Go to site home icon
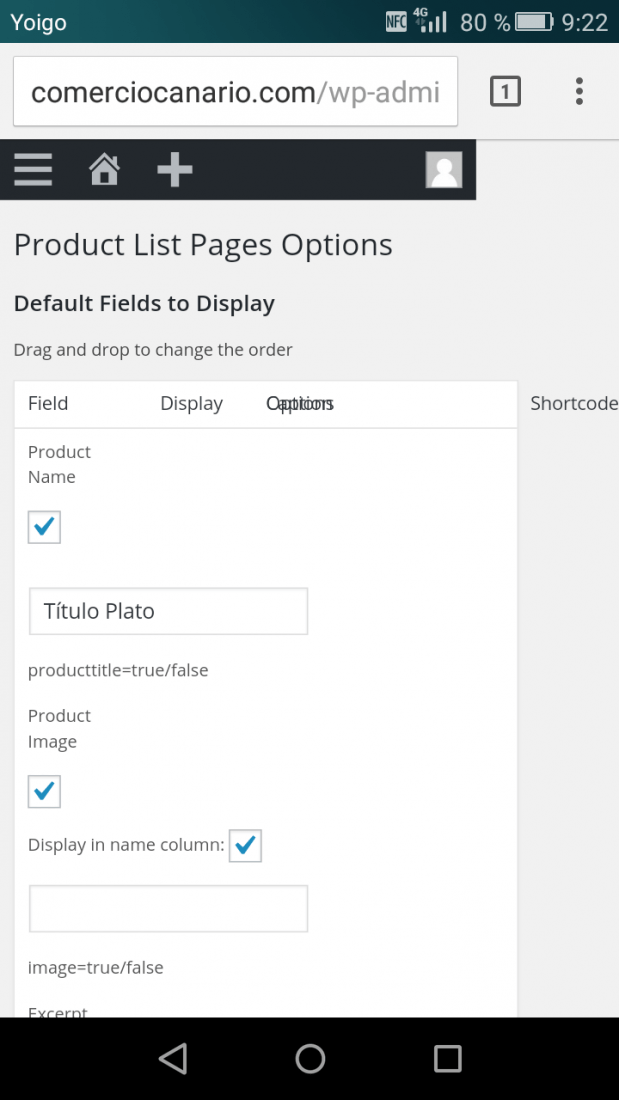619x1100 pixels. [104, 170]
